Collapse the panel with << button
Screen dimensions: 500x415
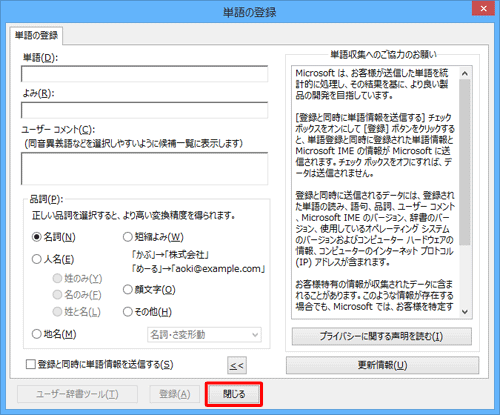tap(237, 366)
